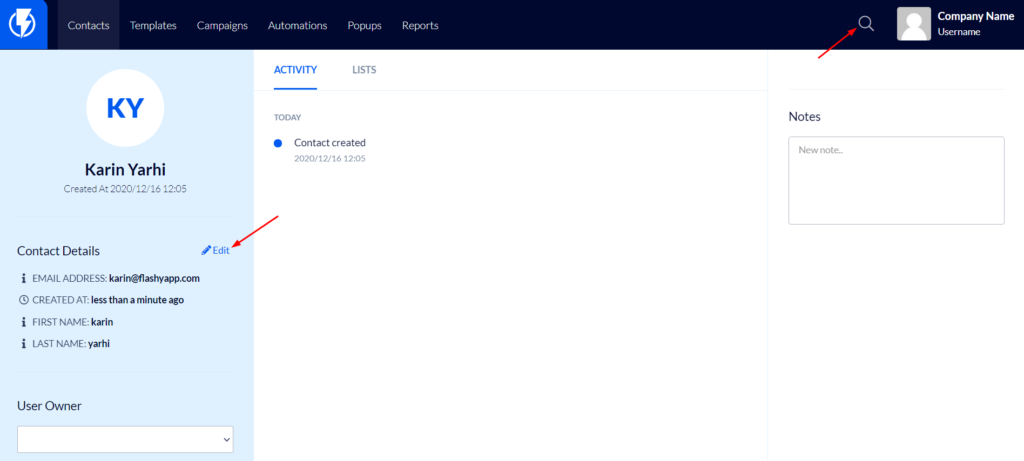Click the Contact Details heading
Image resolution: width=1024 pixels, height=461 pixels.
coord(59,251)
